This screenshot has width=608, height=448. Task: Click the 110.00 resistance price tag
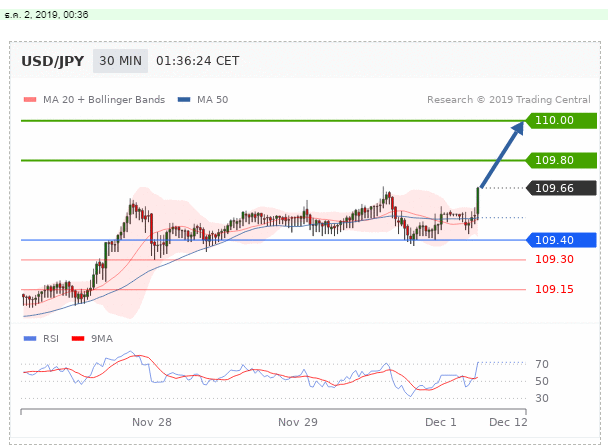coord(561,120)
